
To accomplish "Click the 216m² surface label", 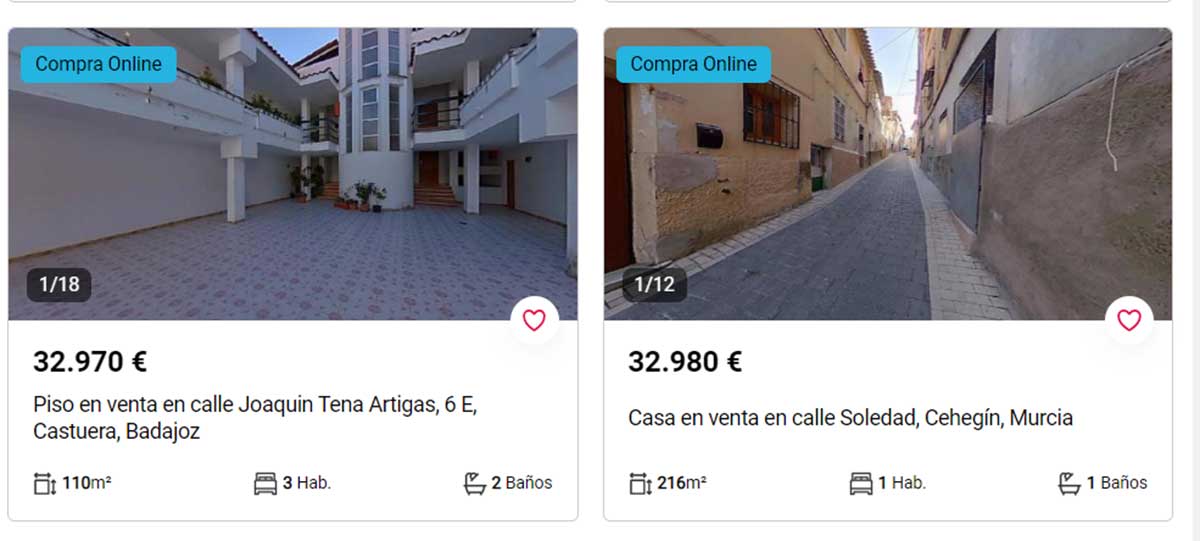I will [682, 483].
